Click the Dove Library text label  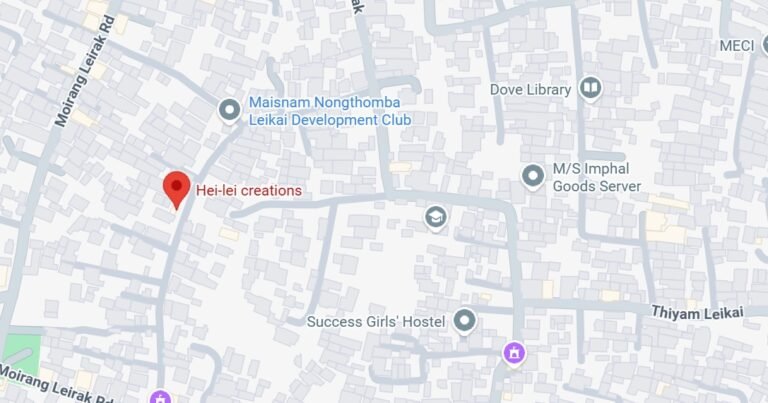tap(530, 90)
